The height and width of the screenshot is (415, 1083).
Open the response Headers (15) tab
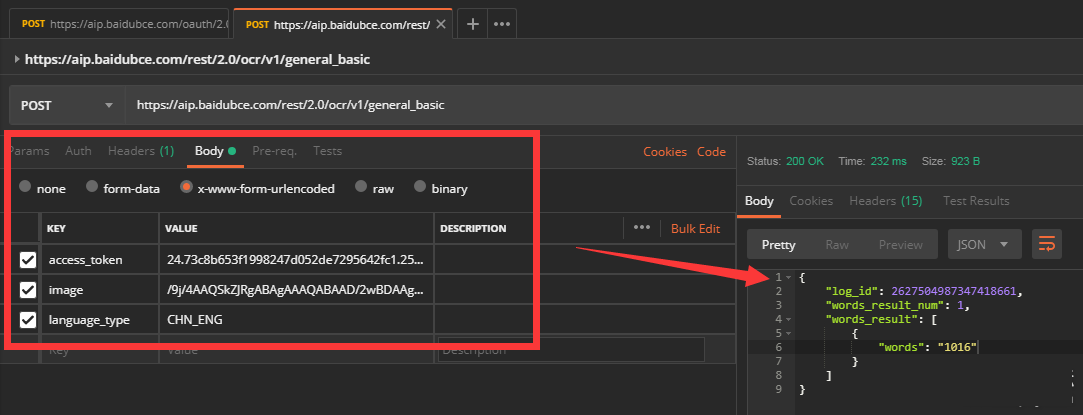click(x=885, y=201)
